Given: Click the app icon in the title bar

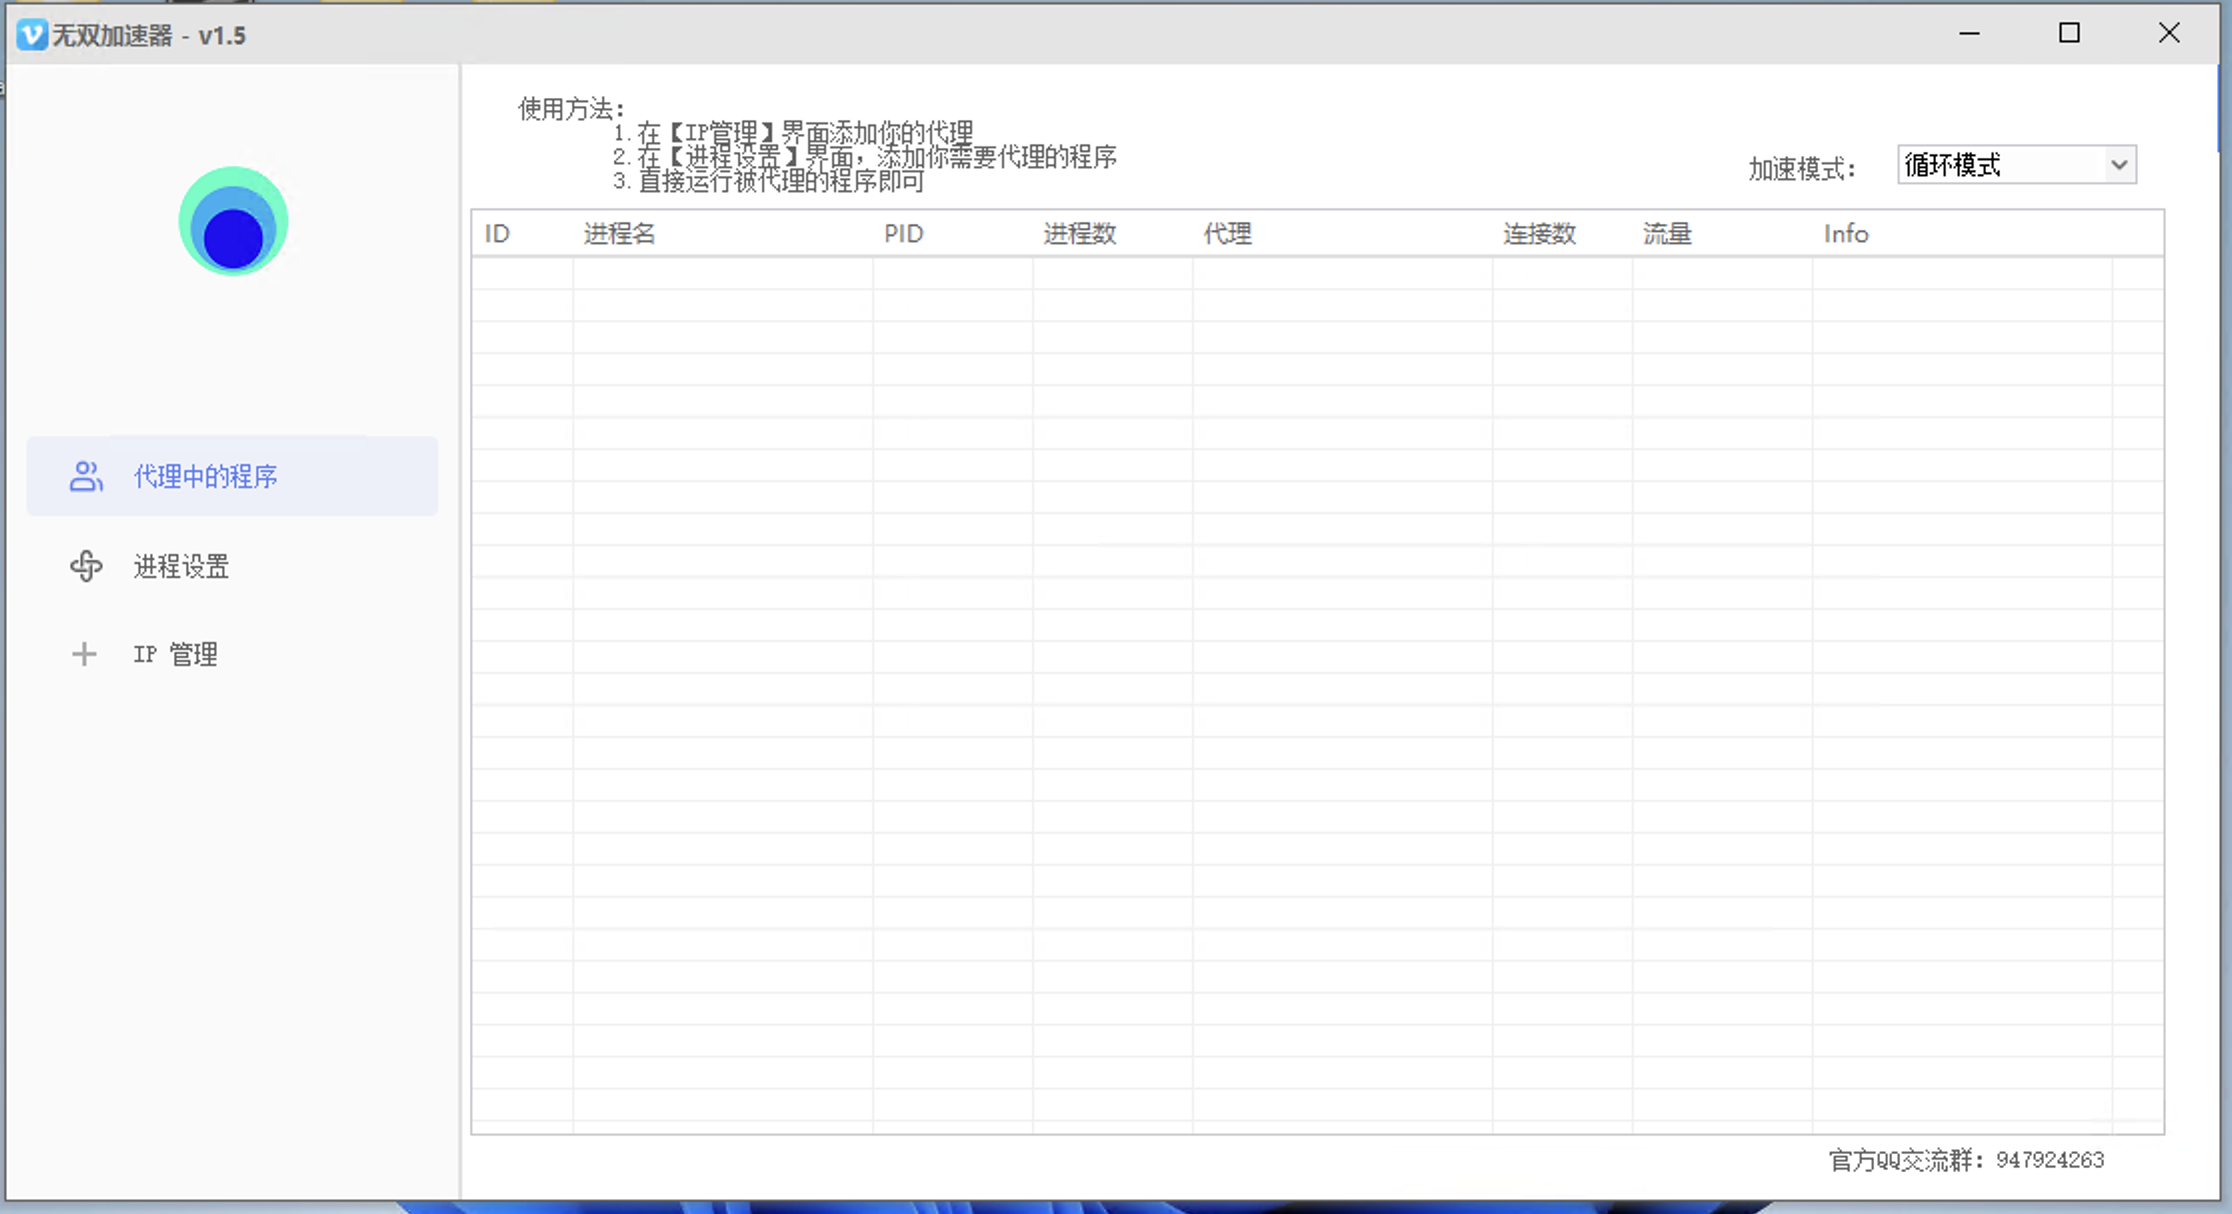Looking at the screenshot, I should (31, 35).
